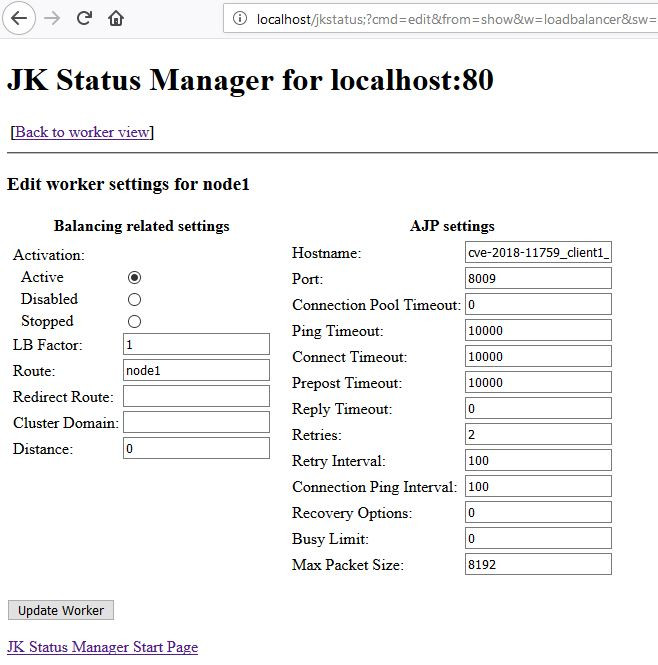Select the Active activation radio button

click(135, 277)
